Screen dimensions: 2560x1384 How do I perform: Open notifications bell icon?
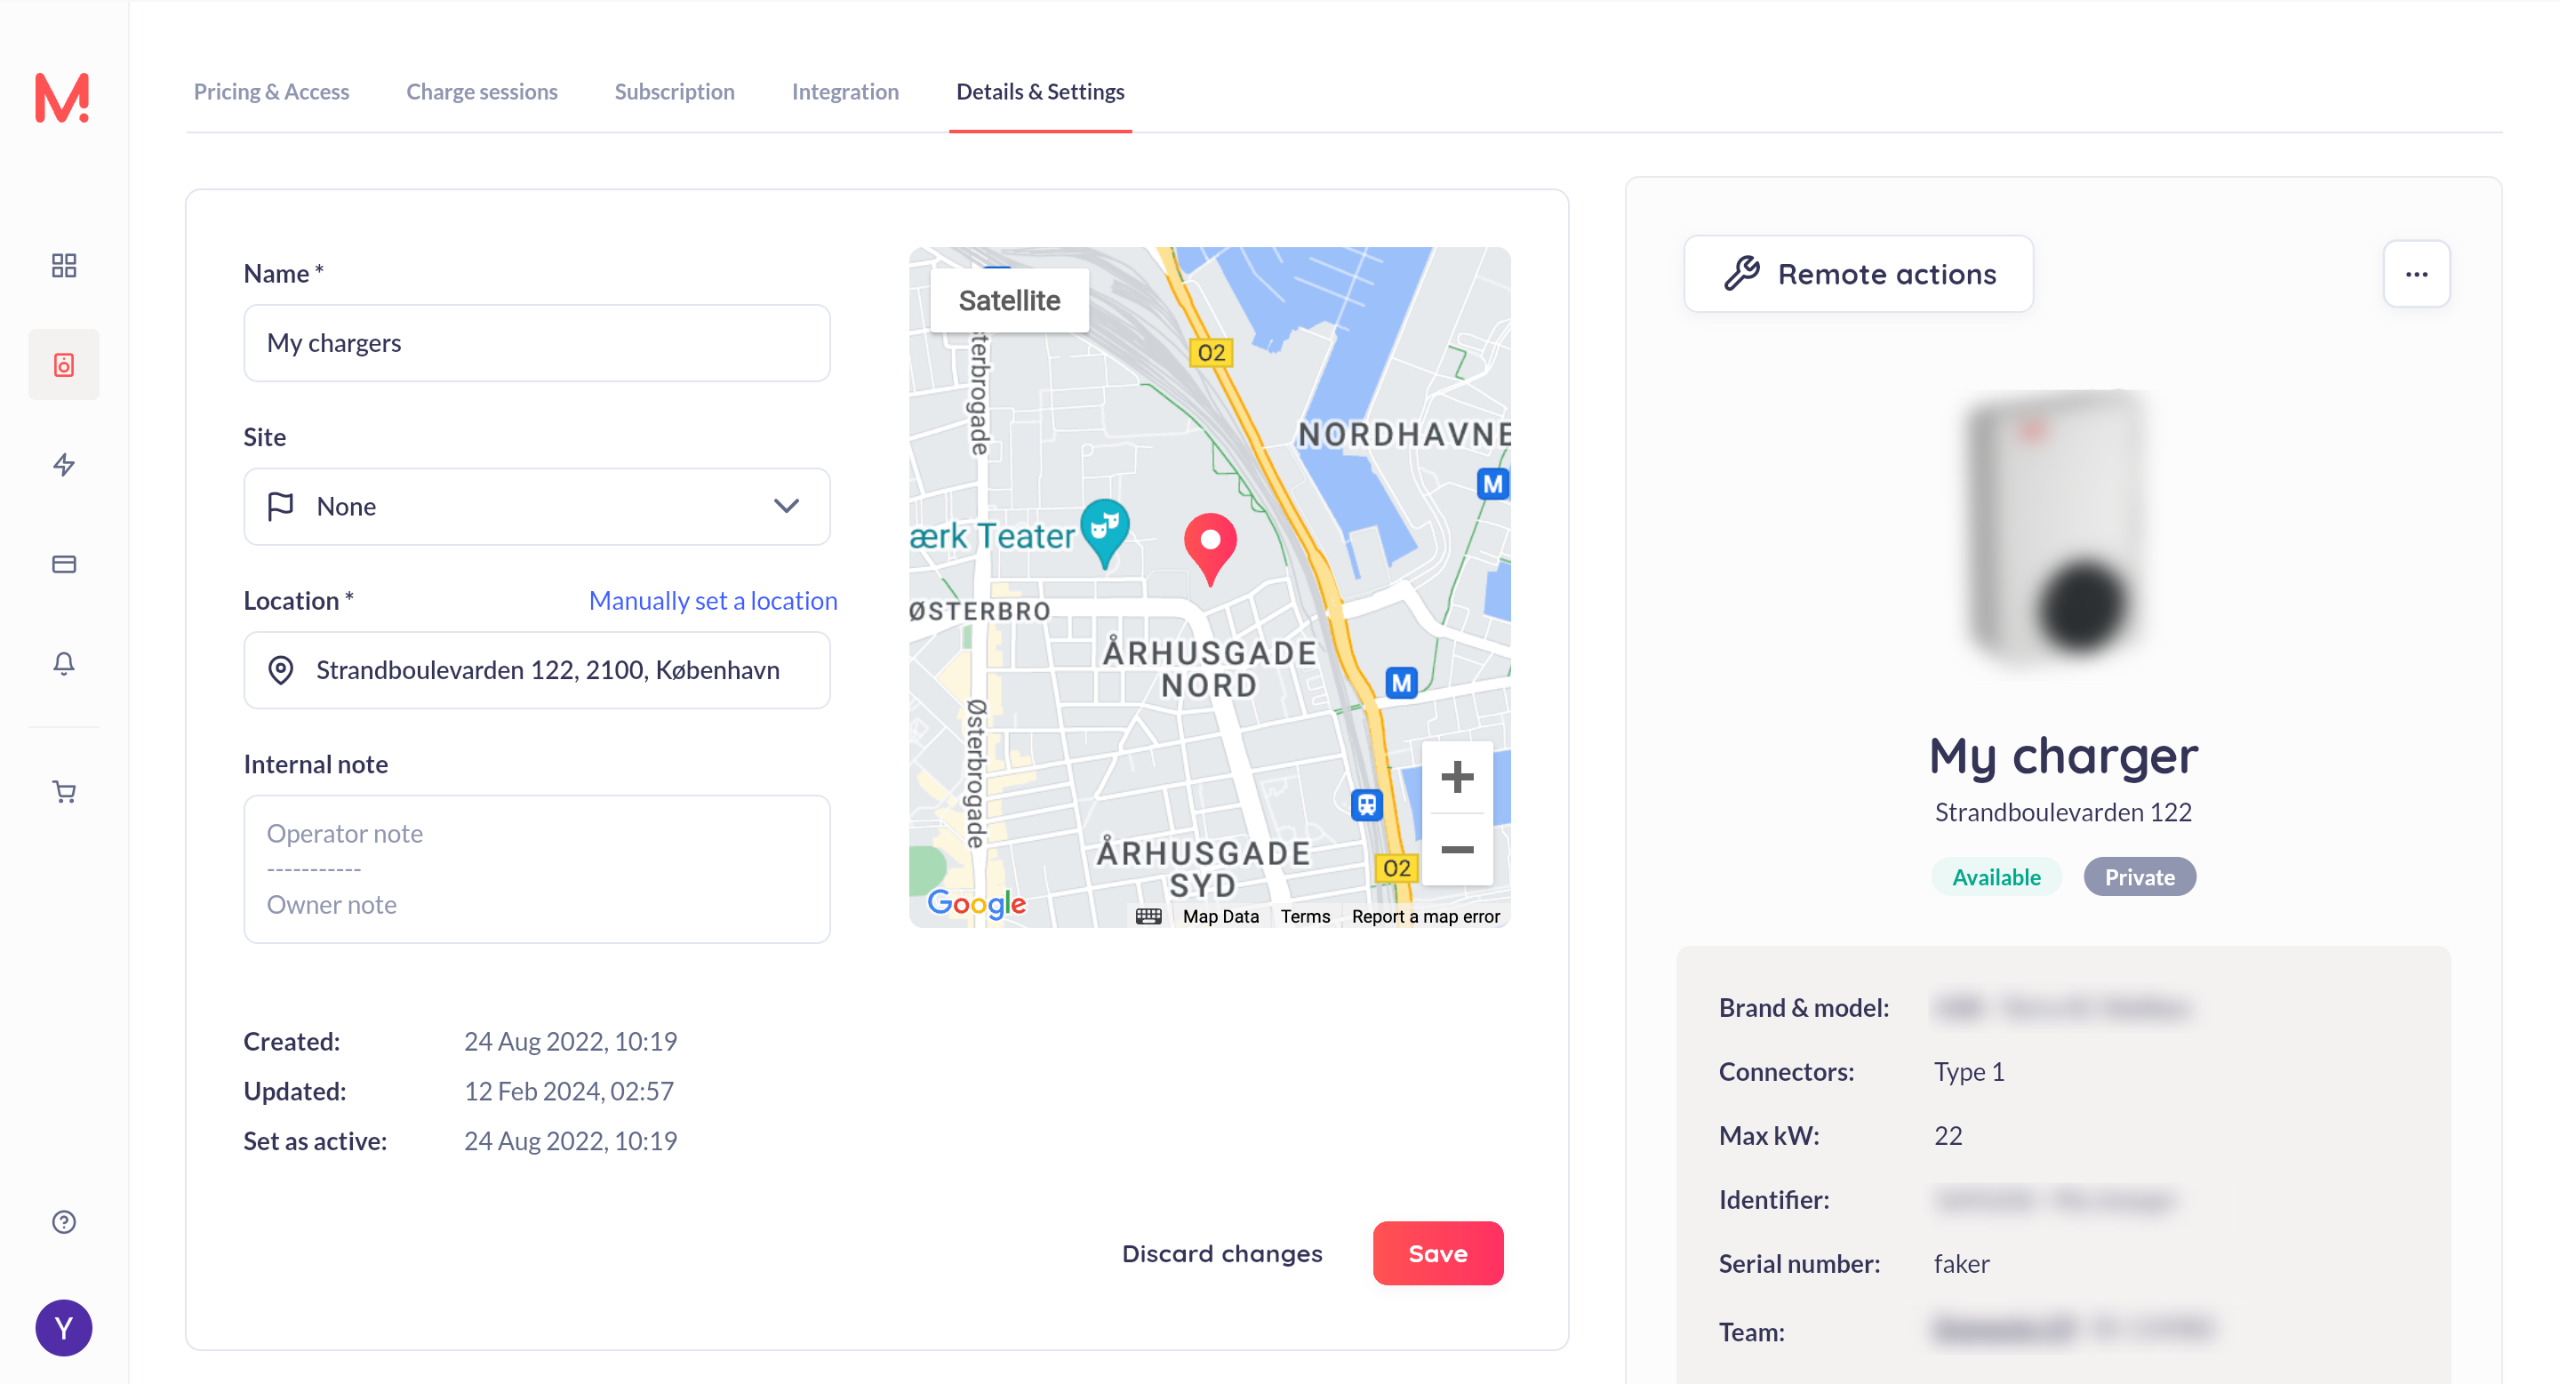point(64,663)
